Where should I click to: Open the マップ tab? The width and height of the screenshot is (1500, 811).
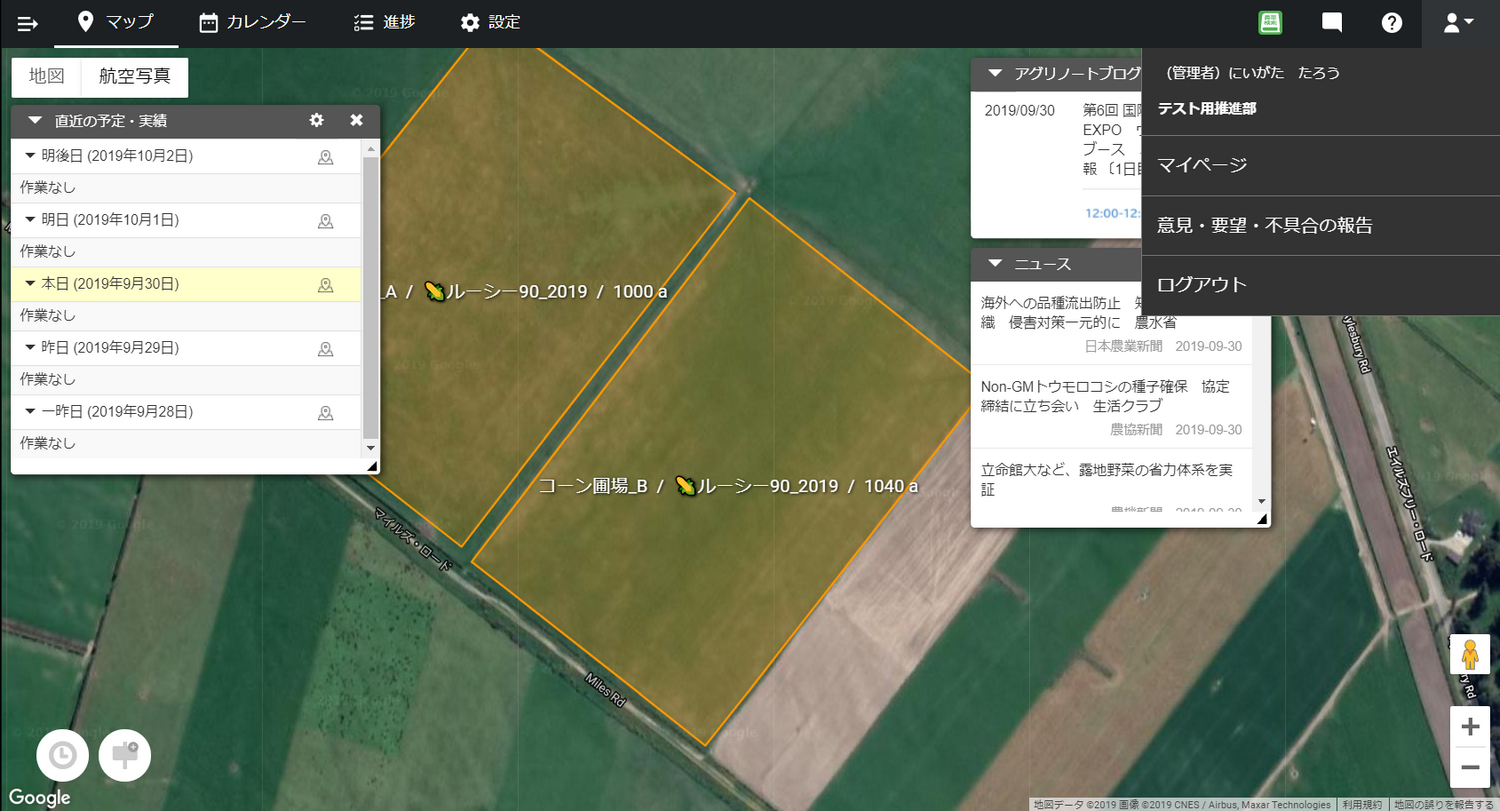pos(116,22)
